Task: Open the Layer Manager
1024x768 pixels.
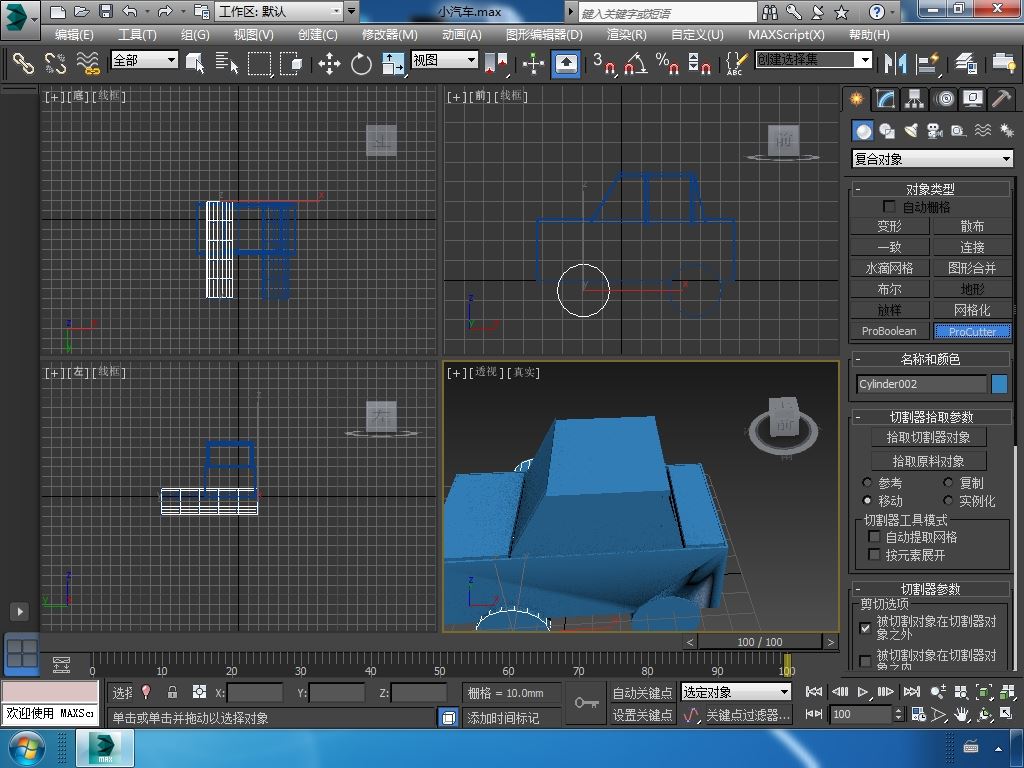Action: 965,63
